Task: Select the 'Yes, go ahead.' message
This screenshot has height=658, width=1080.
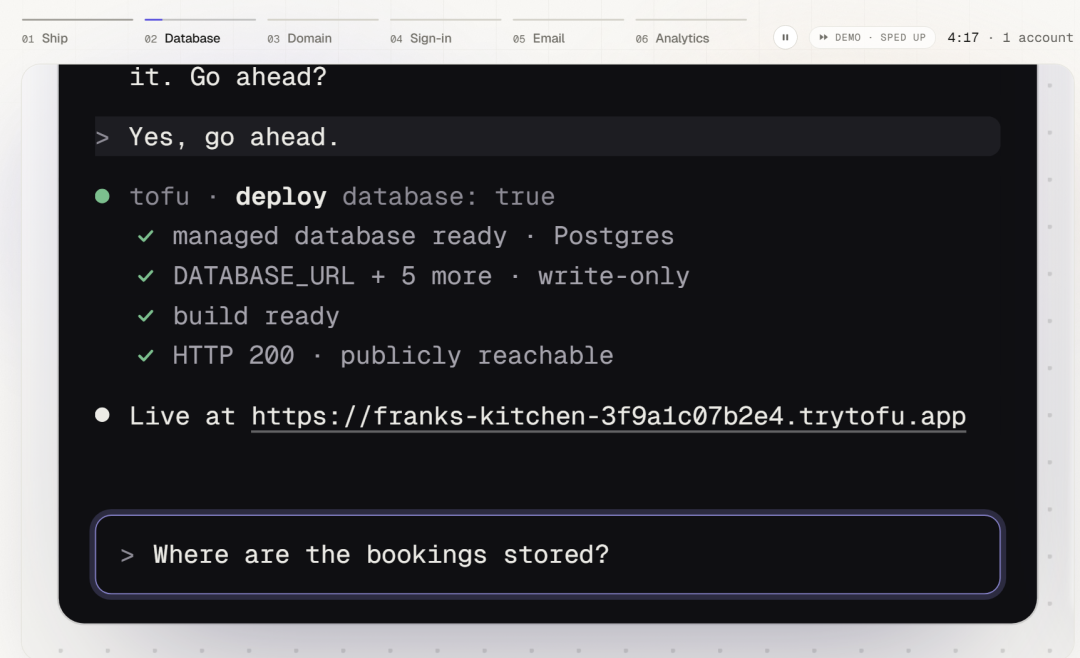Action: (548, 136)
